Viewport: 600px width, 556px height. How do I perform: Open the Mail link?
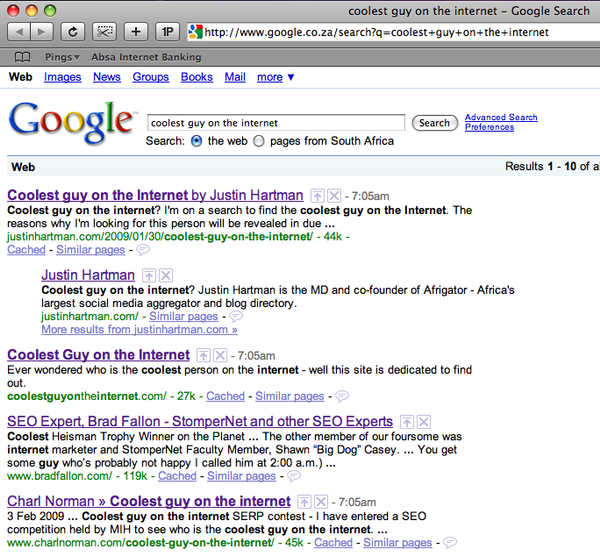point(235,77)
